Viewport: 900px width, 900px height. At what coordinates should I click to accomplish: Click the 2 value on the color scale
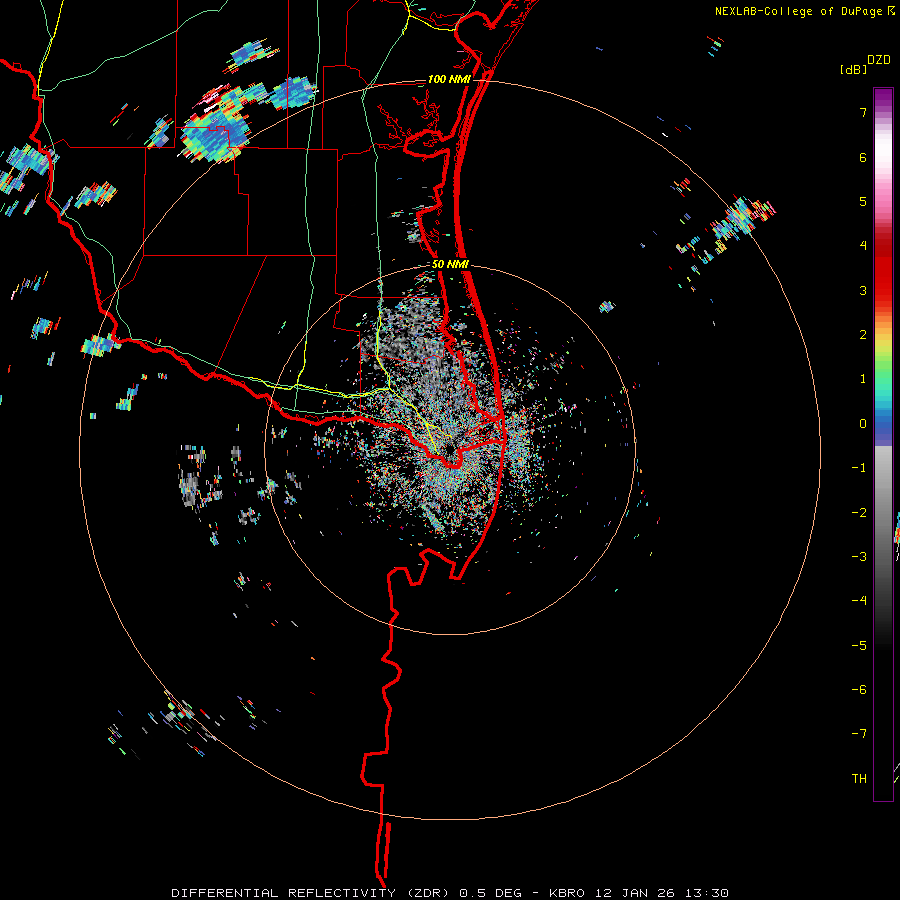[x=863, y=335]
